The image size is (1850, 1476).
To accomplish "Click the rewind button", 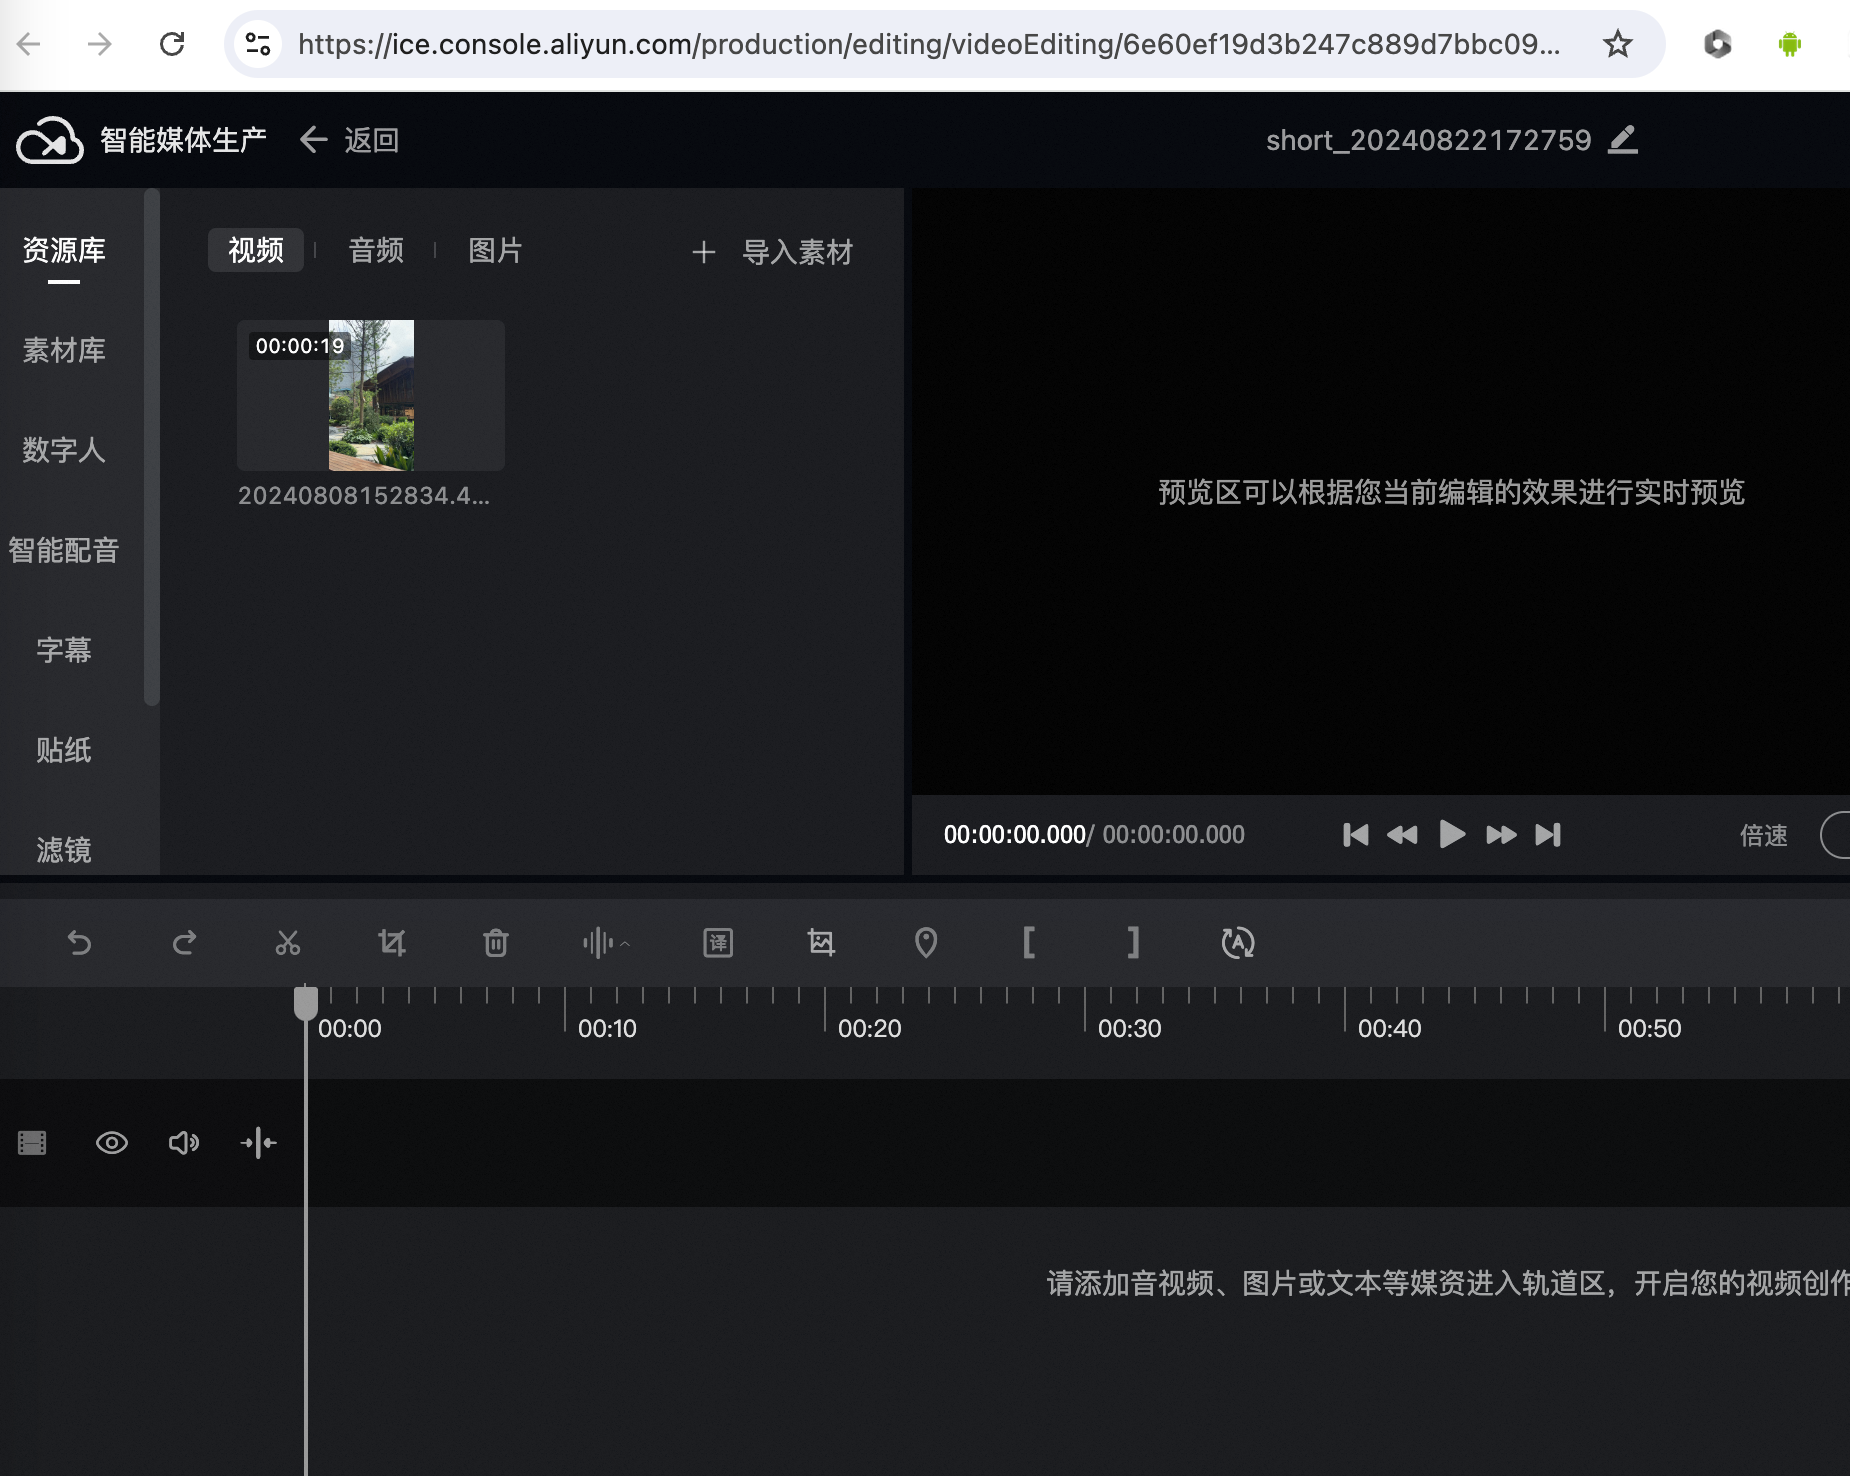I will (x=1402, y=835).
